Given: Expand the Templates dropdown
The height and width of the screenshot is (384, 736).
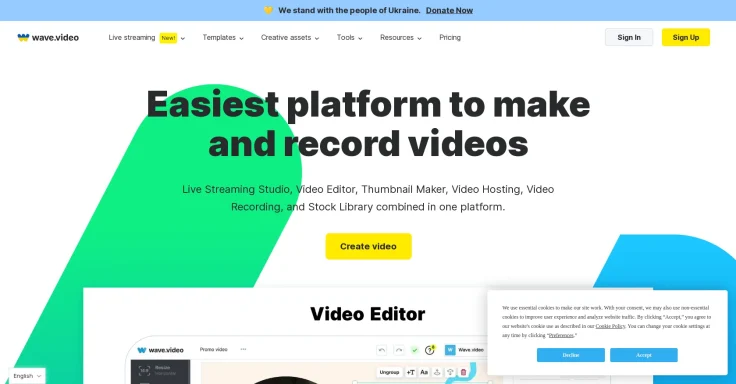Looking at the screenshot, I should tap(223, 38).
